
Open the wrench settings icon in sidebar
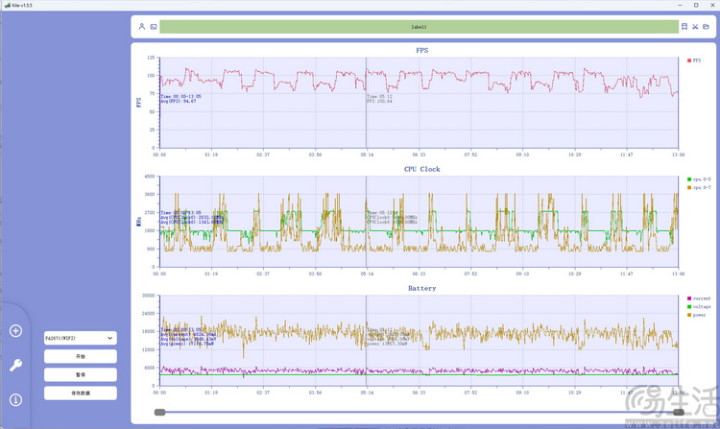point(16,365)
